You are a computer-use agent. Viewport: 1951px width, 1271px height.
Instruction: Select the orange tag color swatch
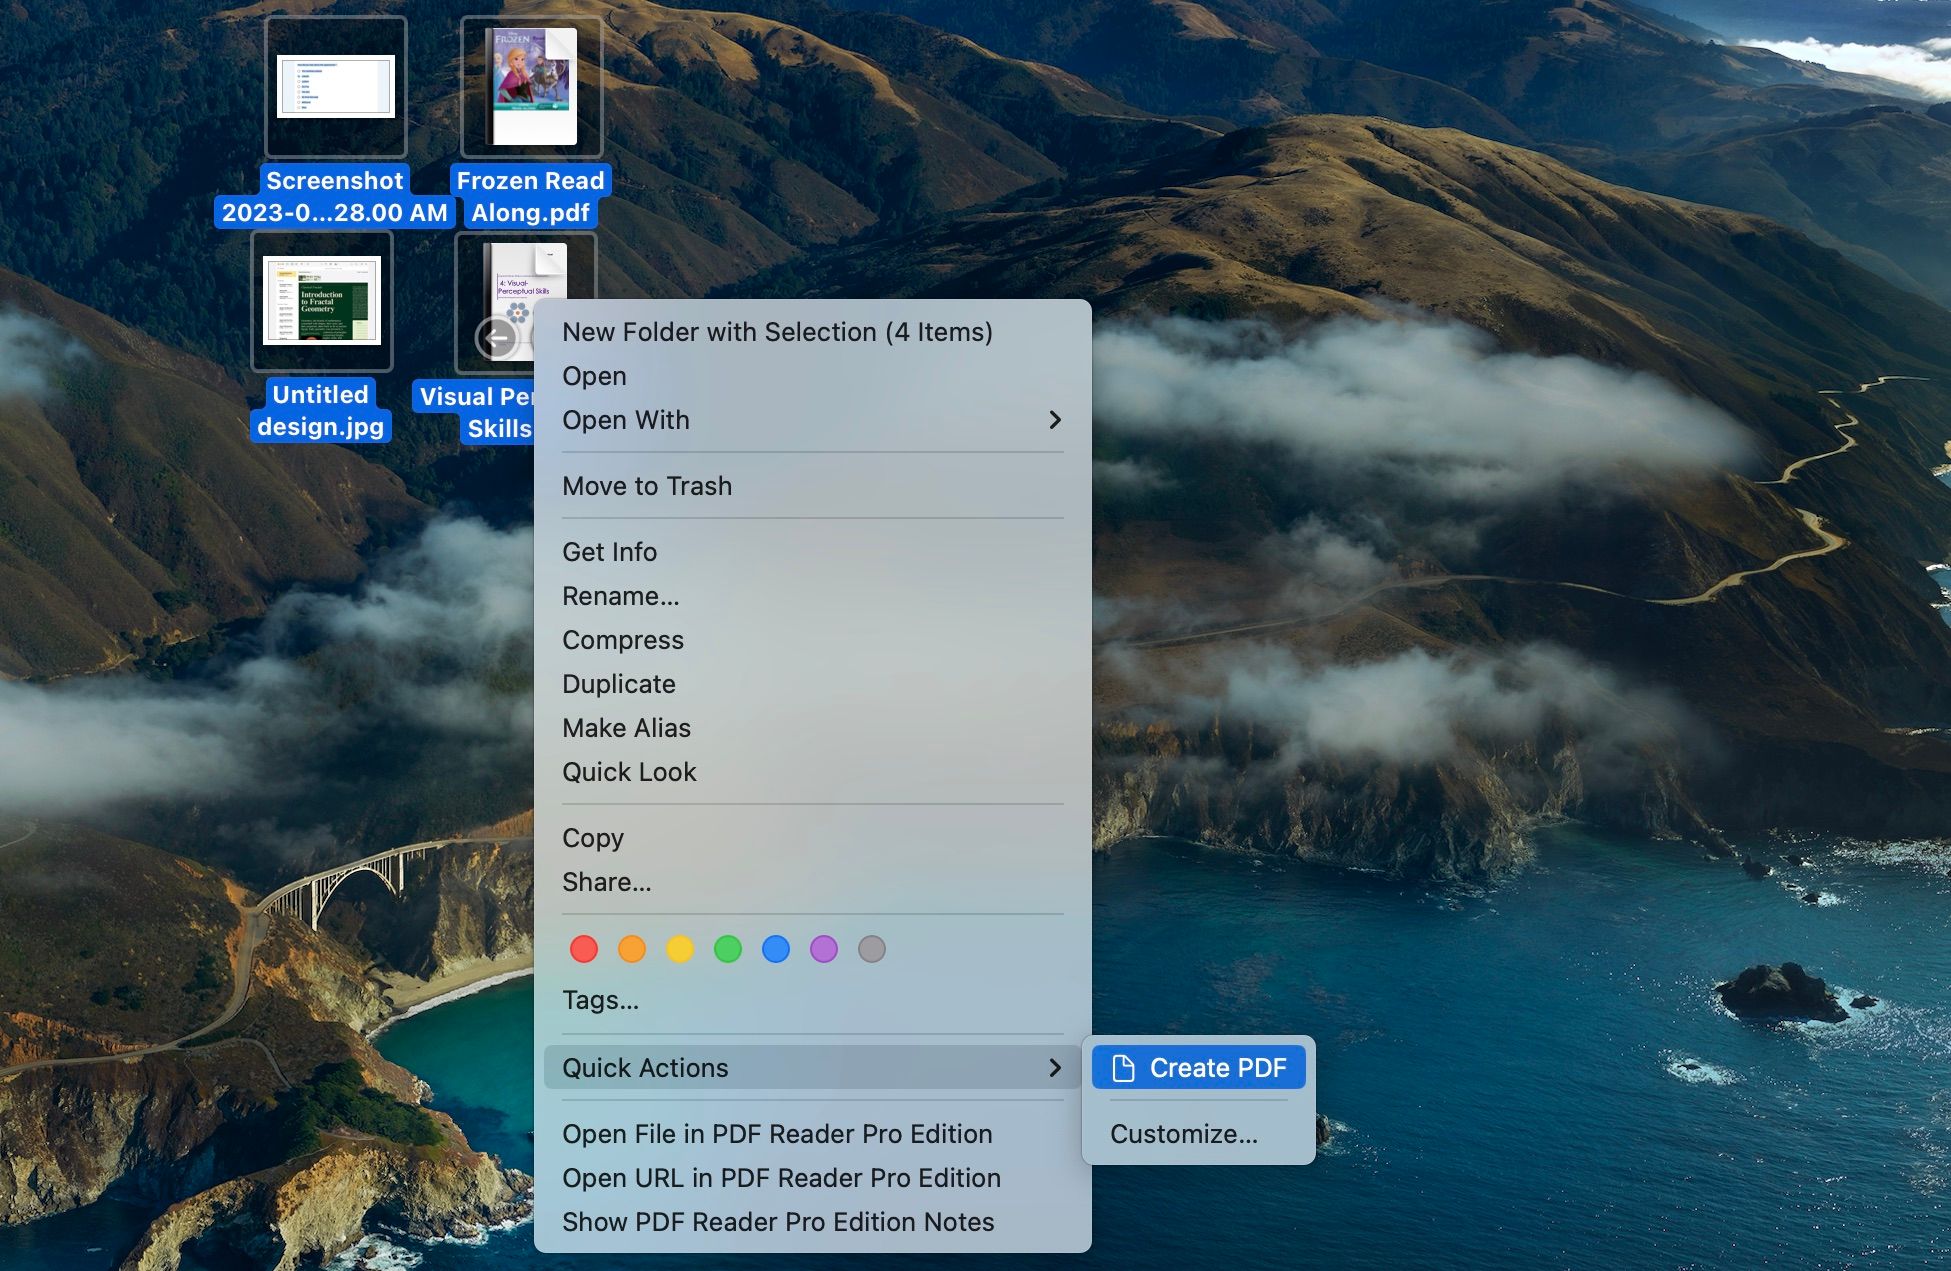click(x=631, y=948)
